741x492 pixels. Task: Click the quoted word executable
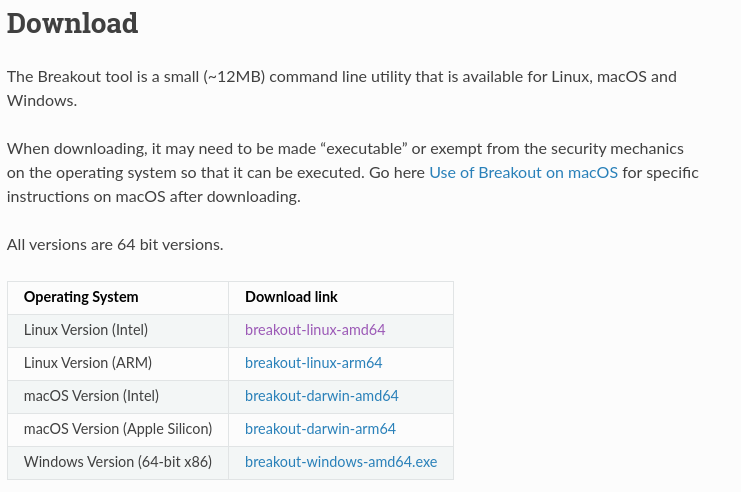click(x=364, y=148)
